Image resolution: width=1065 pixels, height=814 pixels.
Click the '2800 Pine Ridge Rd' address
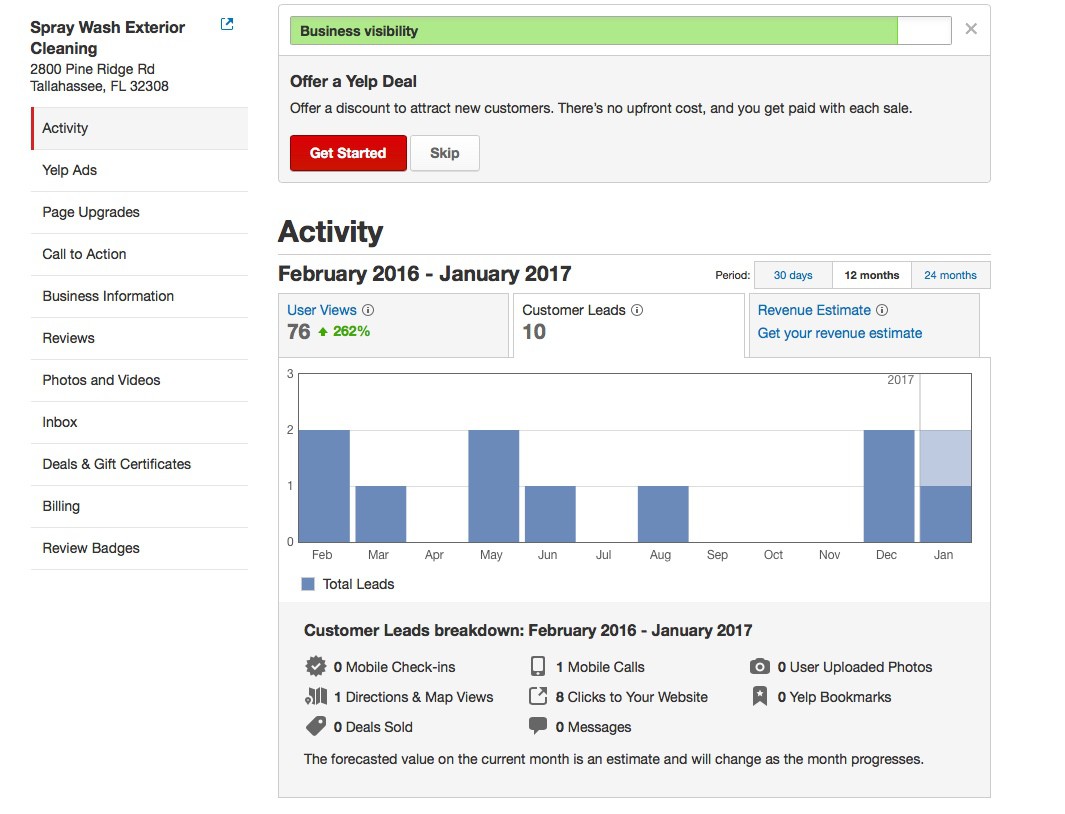[x=92, y=69]
